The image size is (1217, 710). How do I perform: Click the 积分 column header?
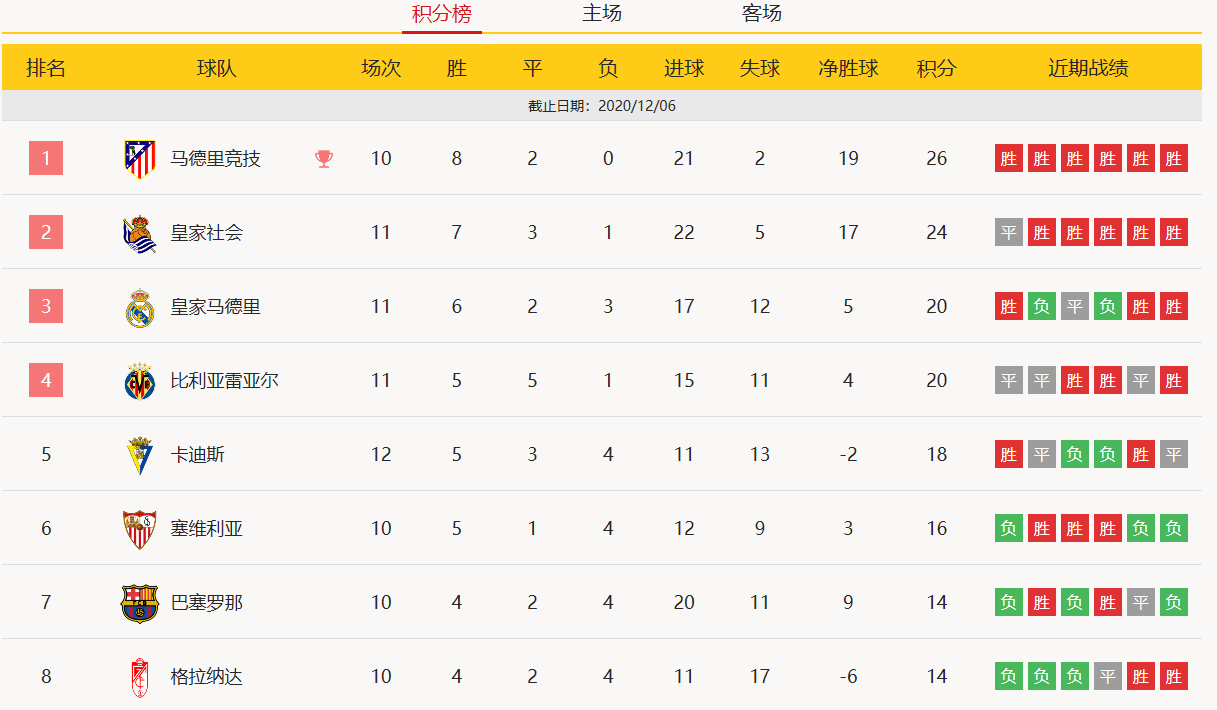click(x=936, y=68)
